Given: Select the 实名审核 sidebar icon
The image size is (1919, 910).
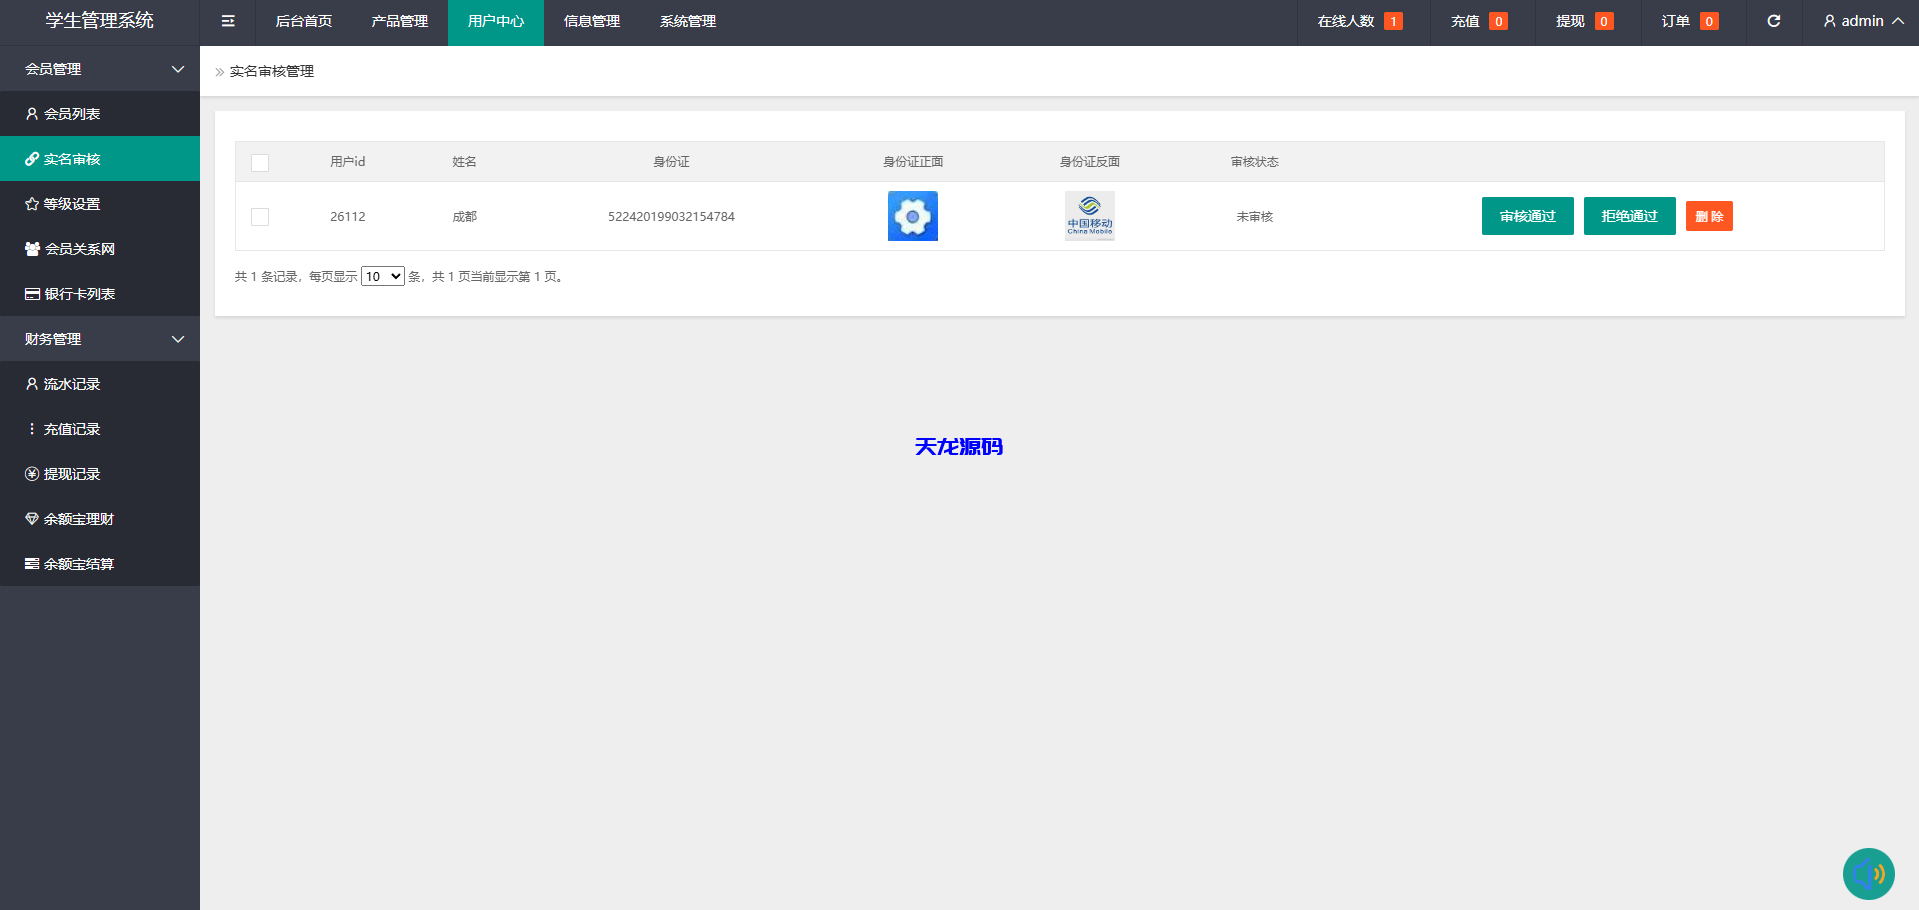Looking at the screenshot, I should pyautogui.click(x=31, y=158).
